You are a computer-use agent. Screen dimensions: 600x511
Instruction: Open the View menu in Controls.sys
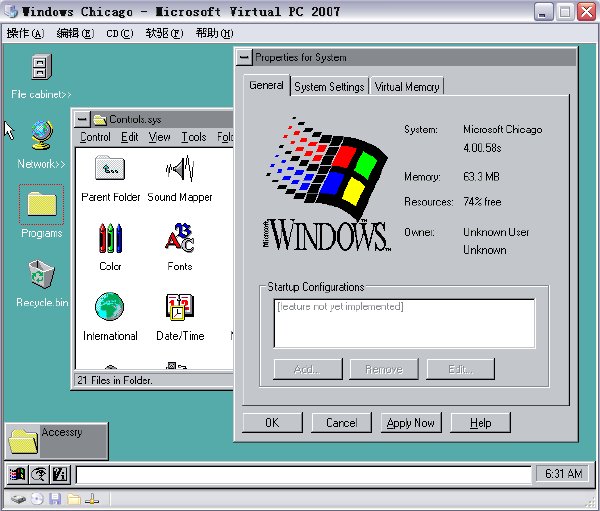point(160,137)
